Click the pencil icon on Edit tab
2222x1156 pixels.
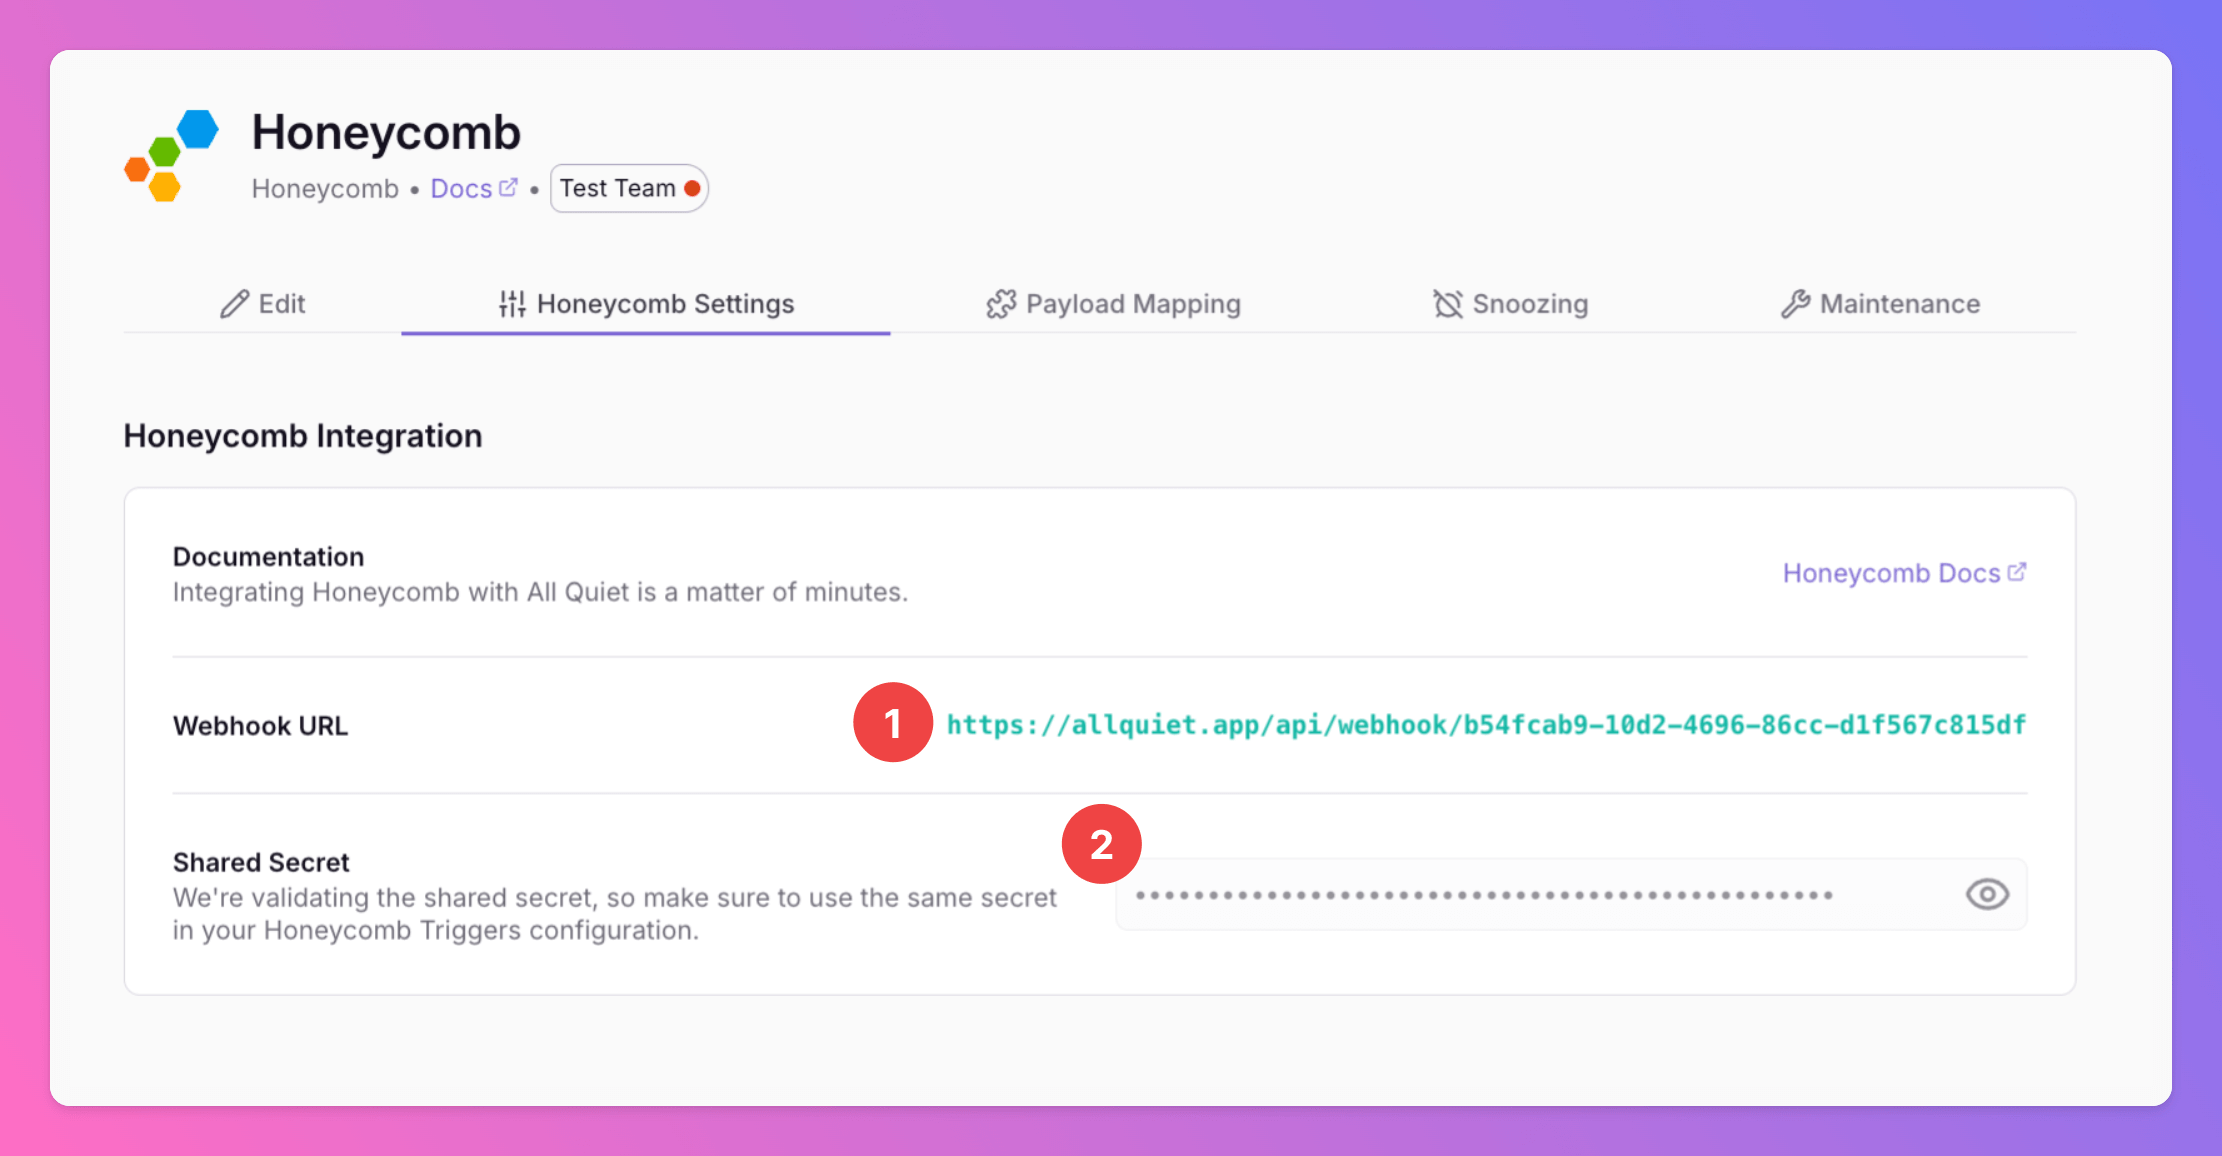coord(234,304)
